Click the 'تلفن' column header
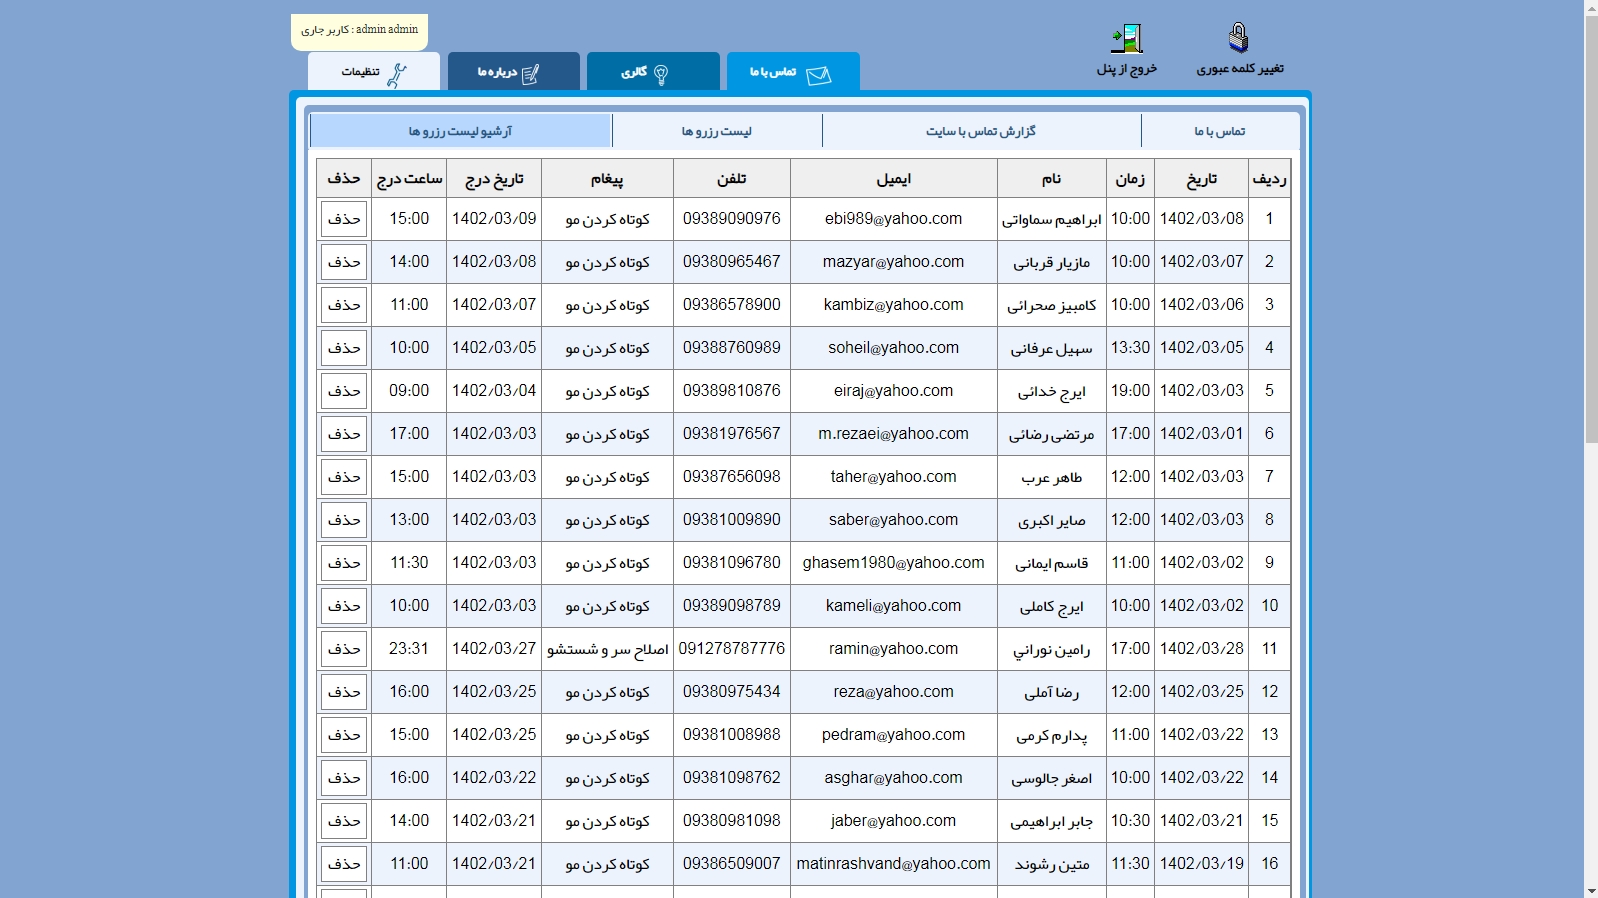This screenshot has height=898, width=1598. 732,178
